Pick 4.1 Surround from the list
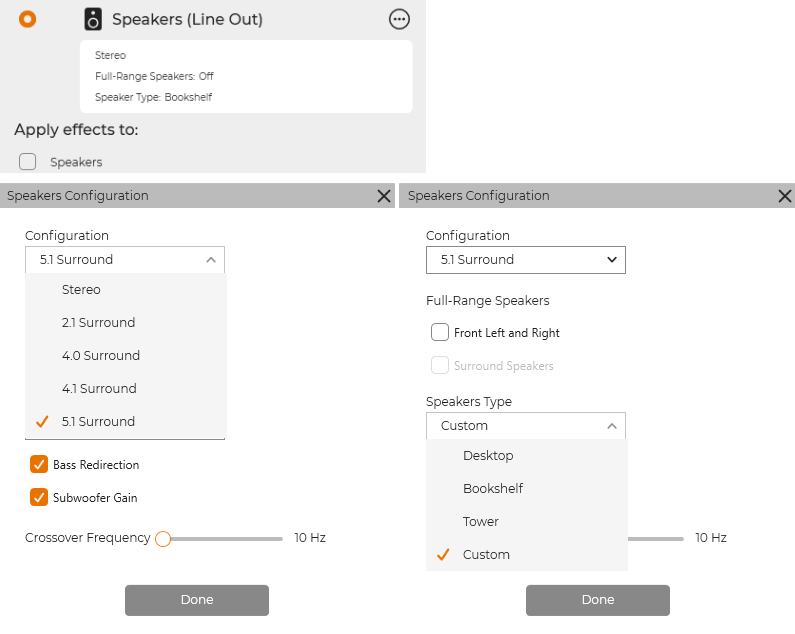 click(x=98, y=389)
